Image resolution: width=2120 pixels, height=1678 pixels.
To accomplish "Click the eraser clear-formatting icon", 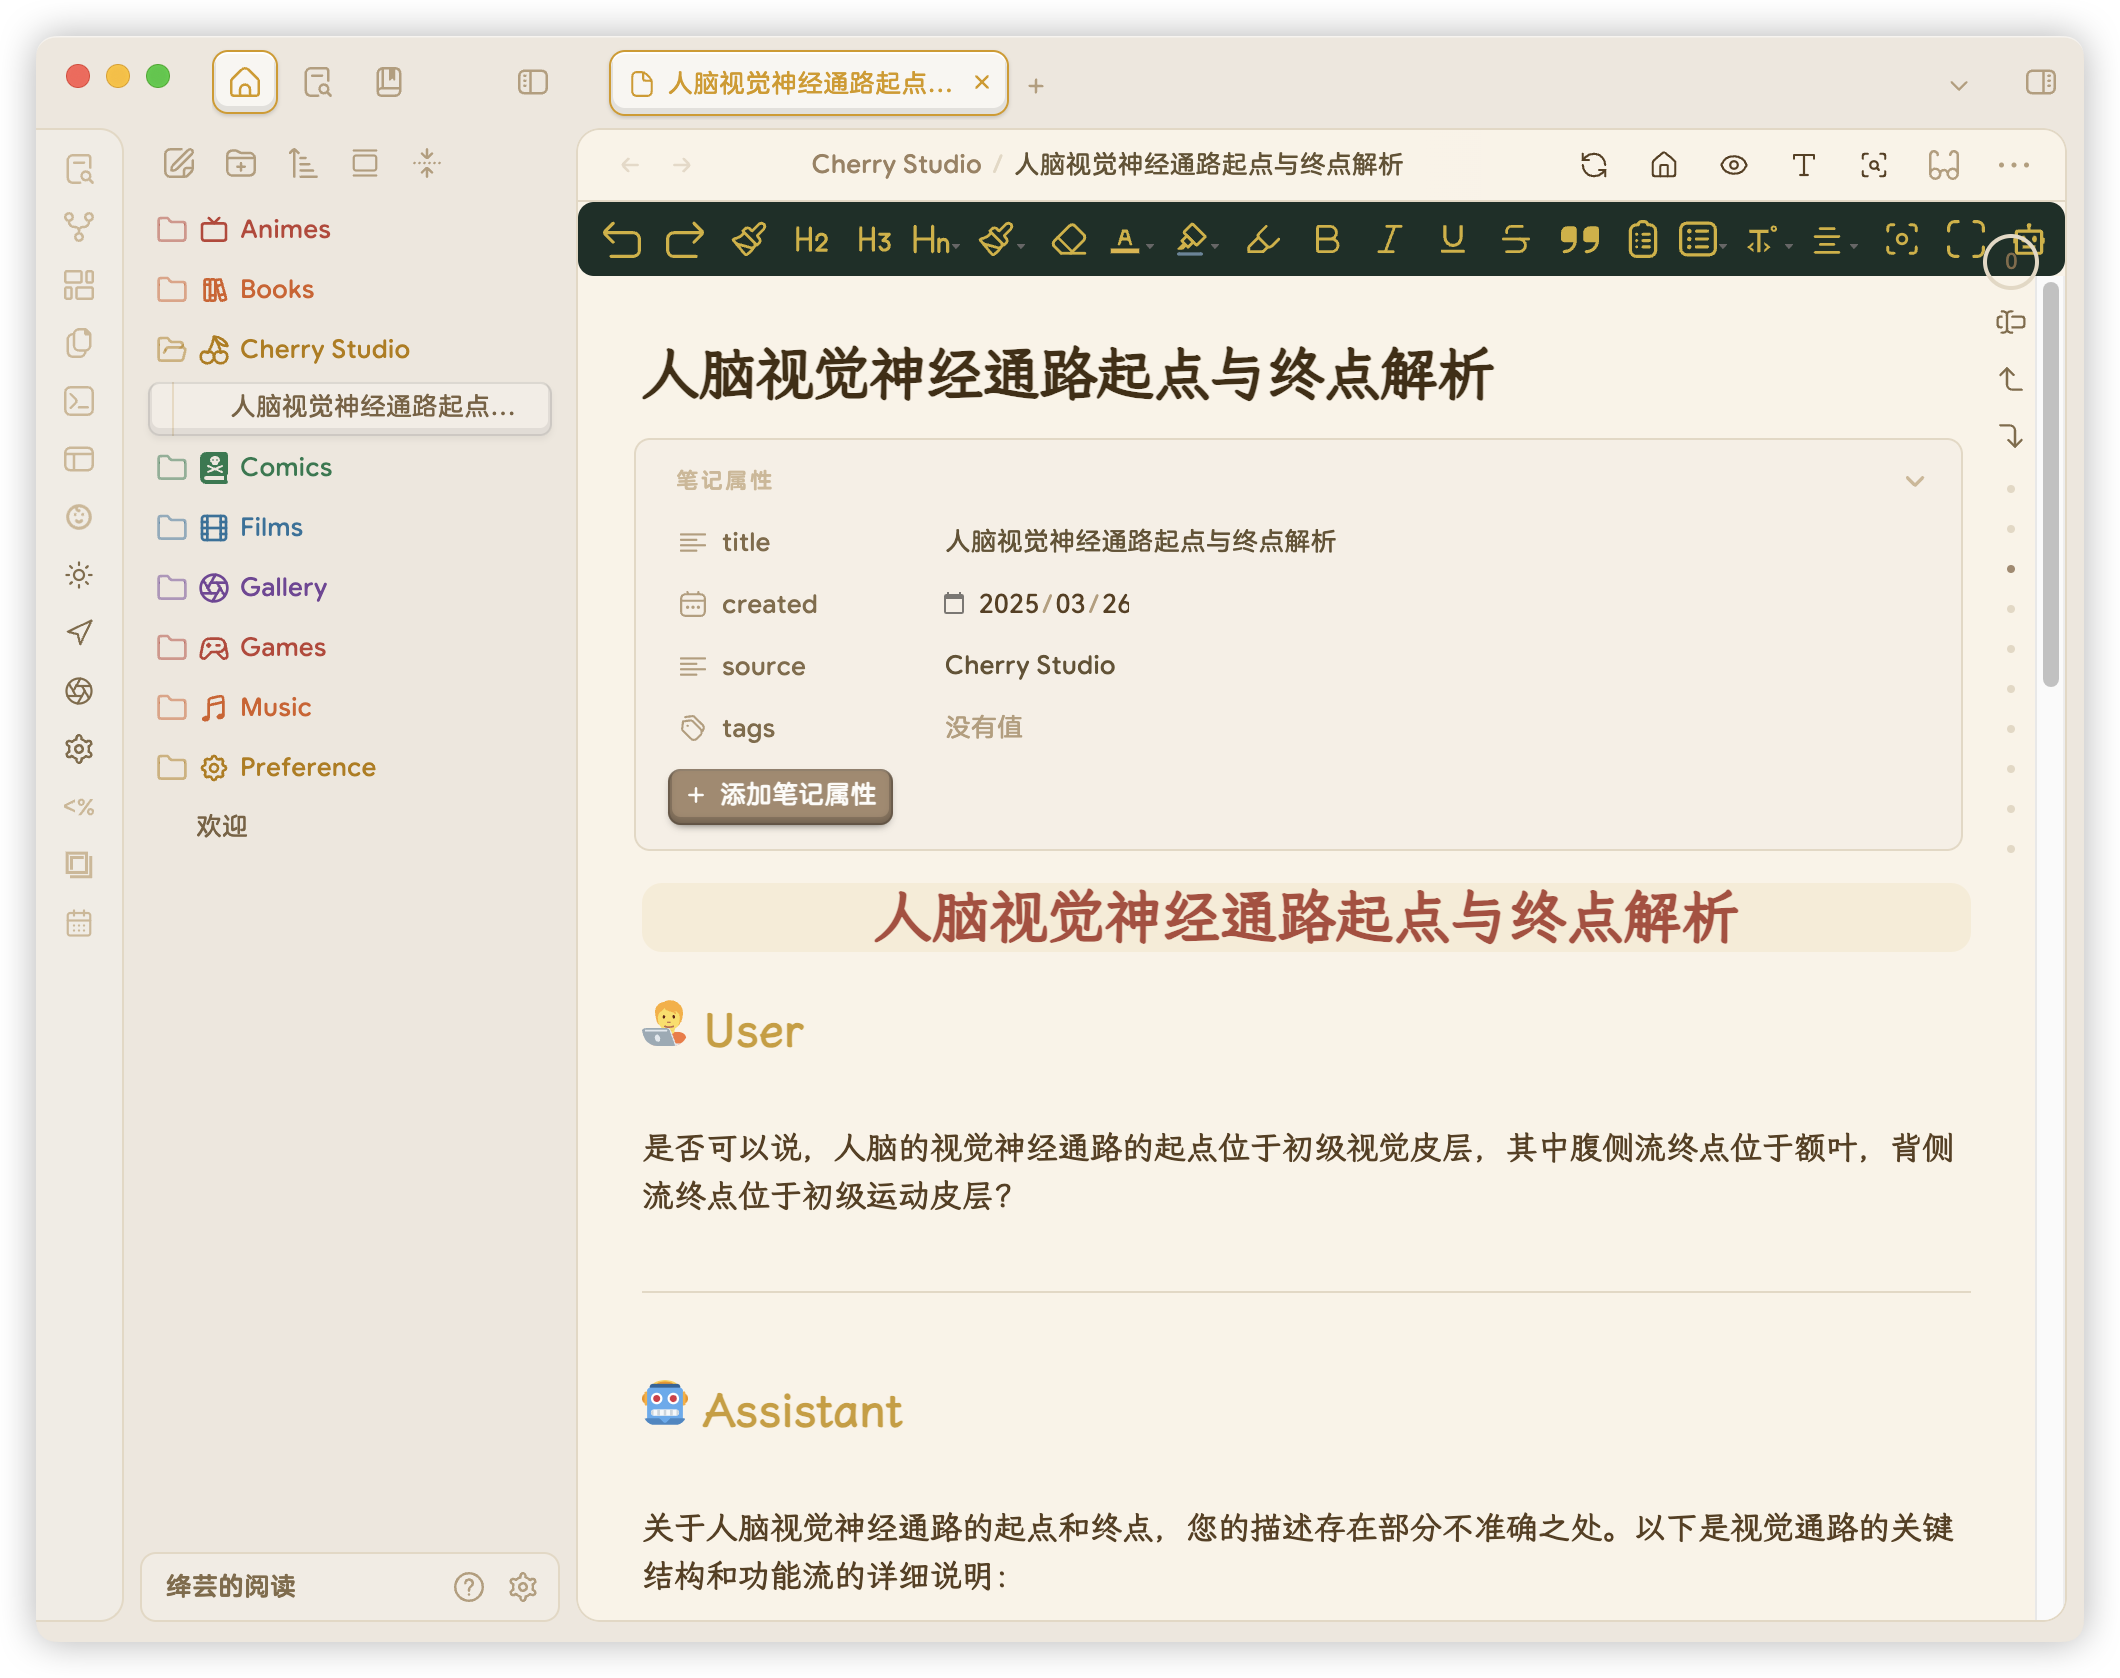I will (1069, 240).
